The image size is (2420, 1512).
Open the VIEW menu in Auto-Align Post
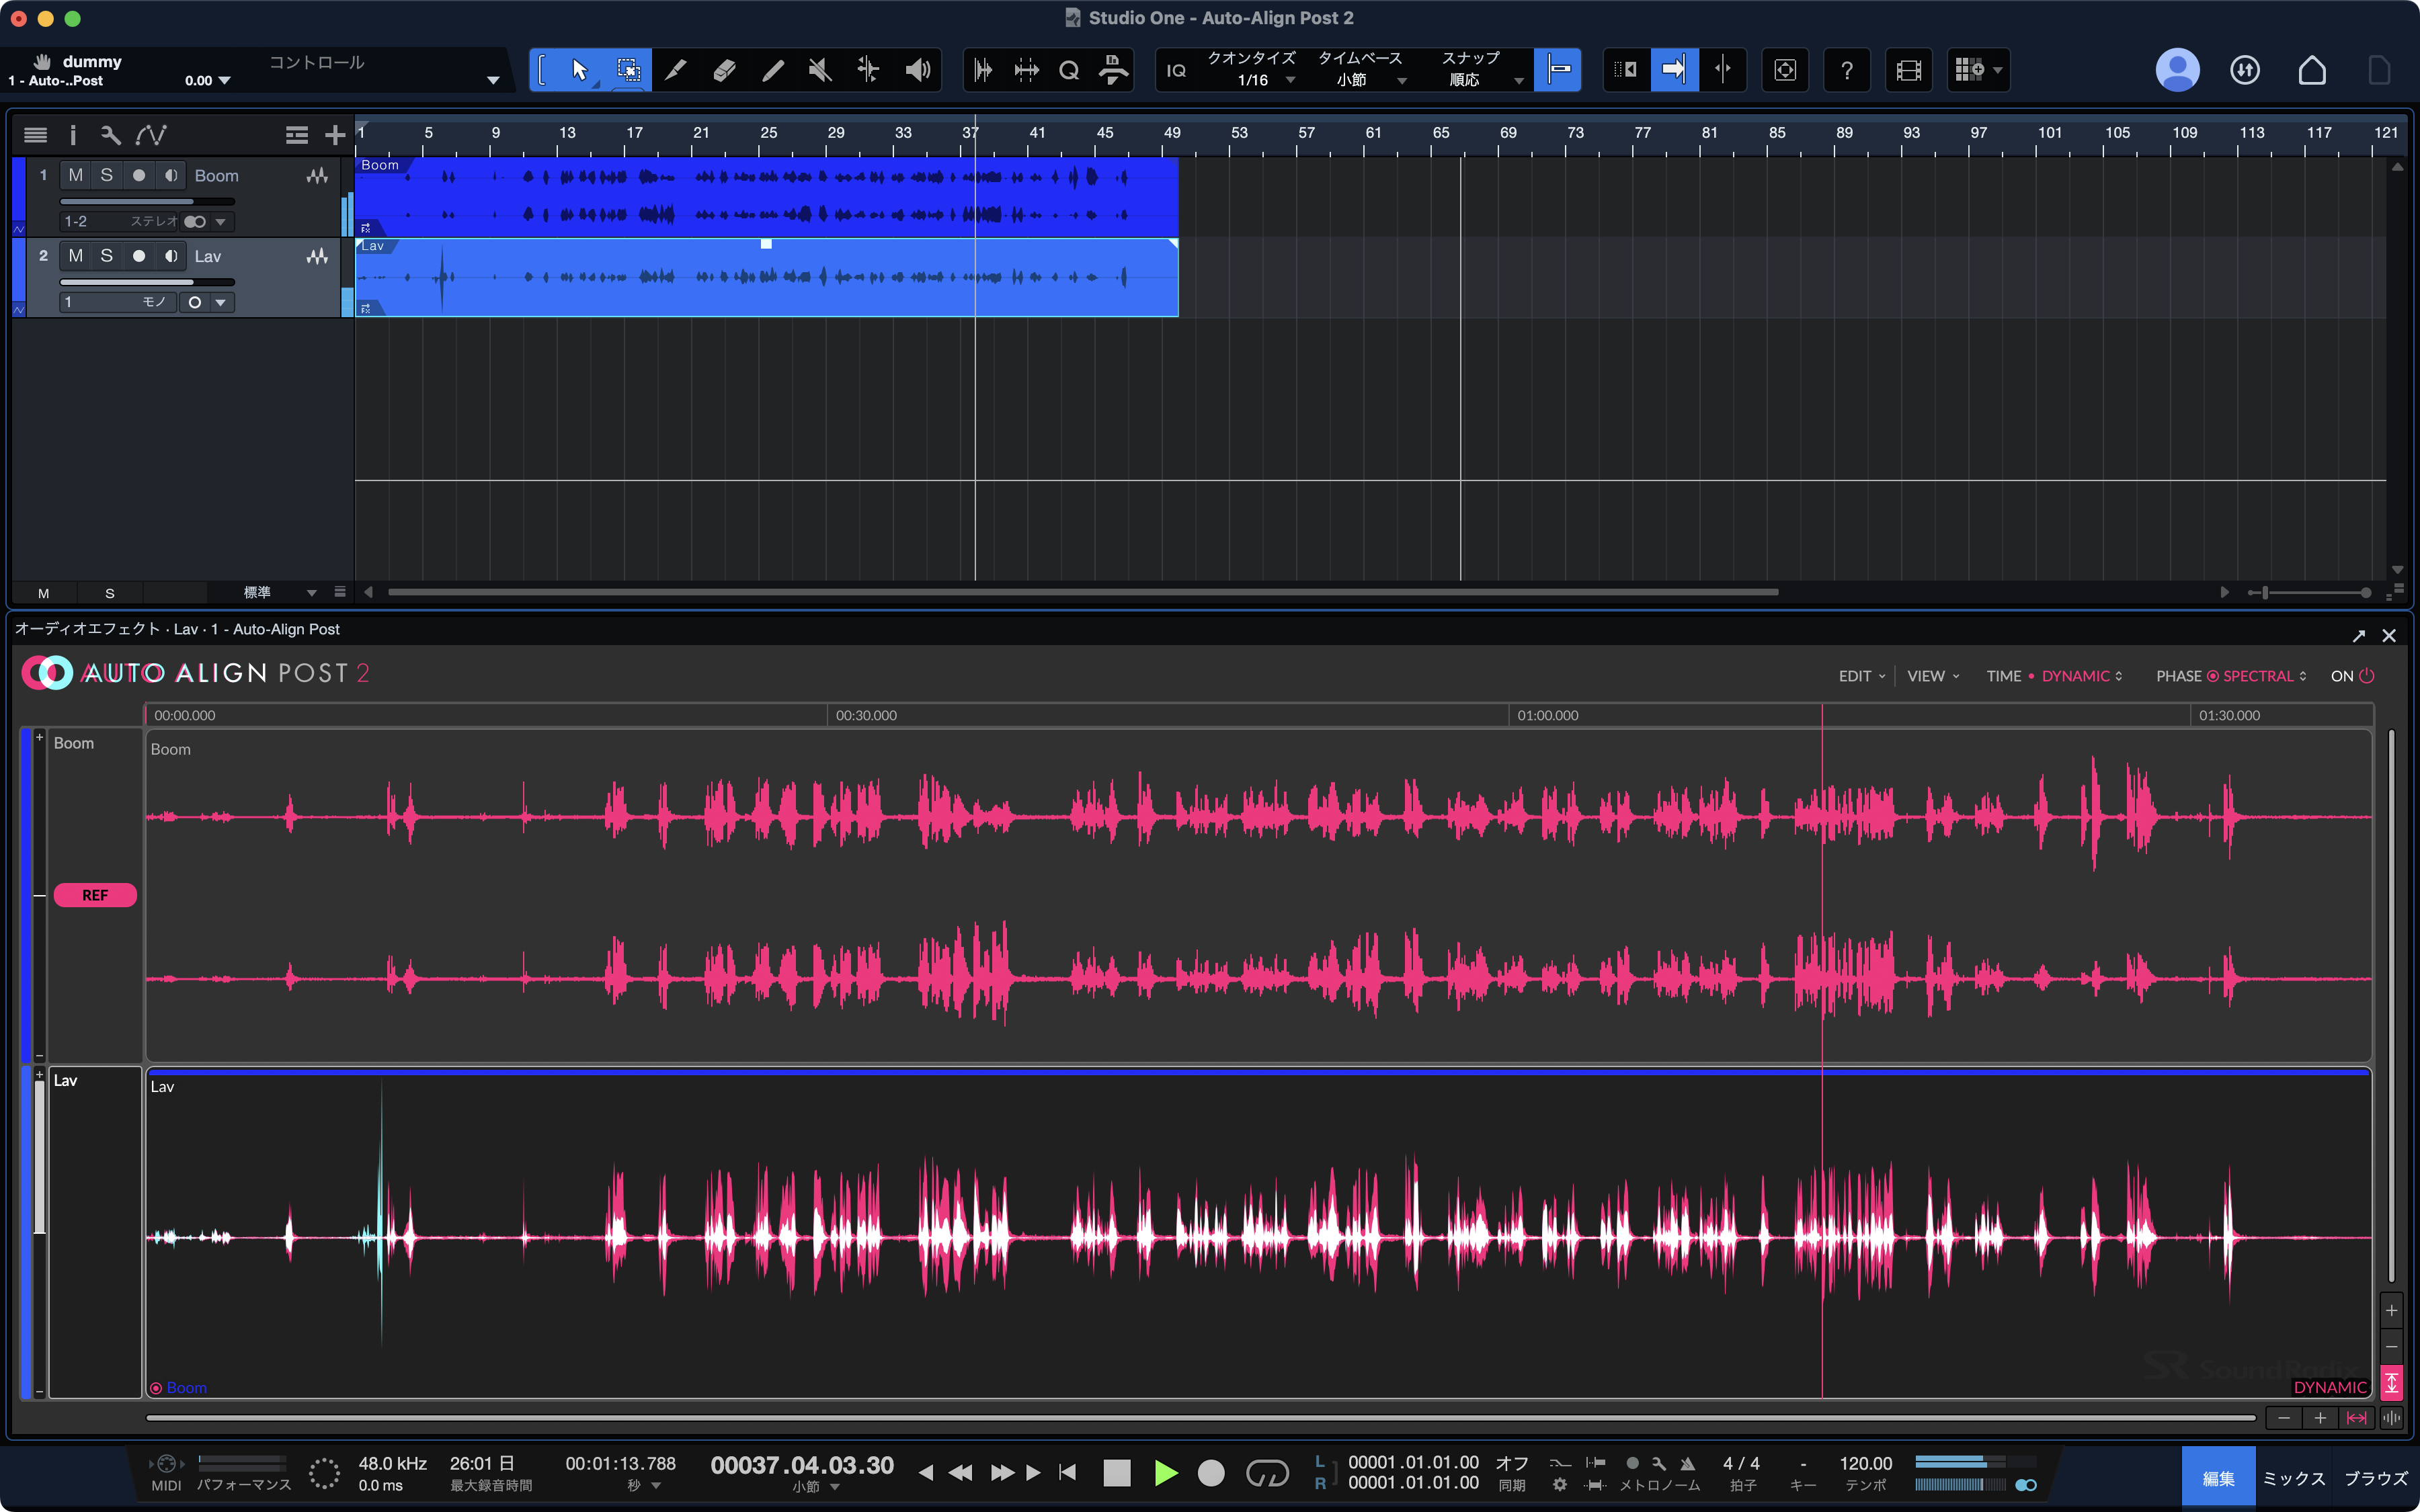[x=1932, y=676]
